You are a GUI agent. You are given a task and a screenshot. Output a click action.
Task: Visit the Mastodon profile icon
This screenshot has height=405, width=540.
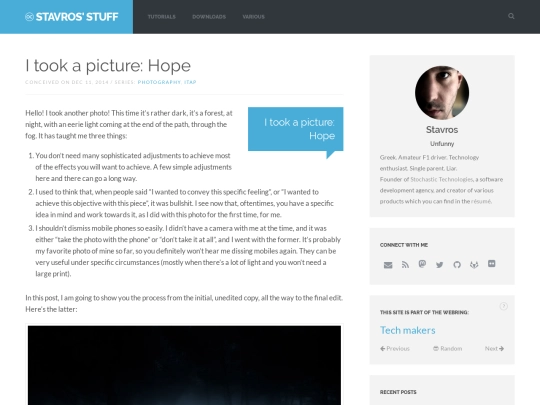coord(422,264)
